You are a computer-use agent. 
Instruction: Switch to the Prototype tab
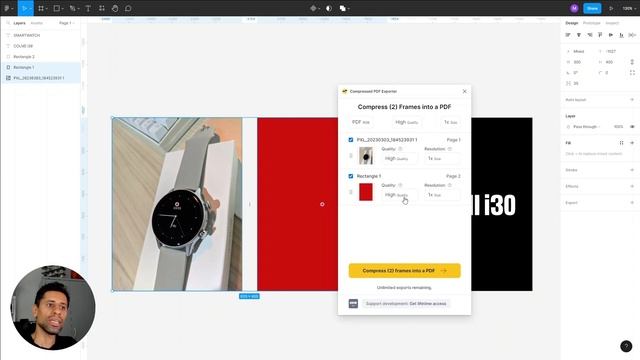pos(591,23)
